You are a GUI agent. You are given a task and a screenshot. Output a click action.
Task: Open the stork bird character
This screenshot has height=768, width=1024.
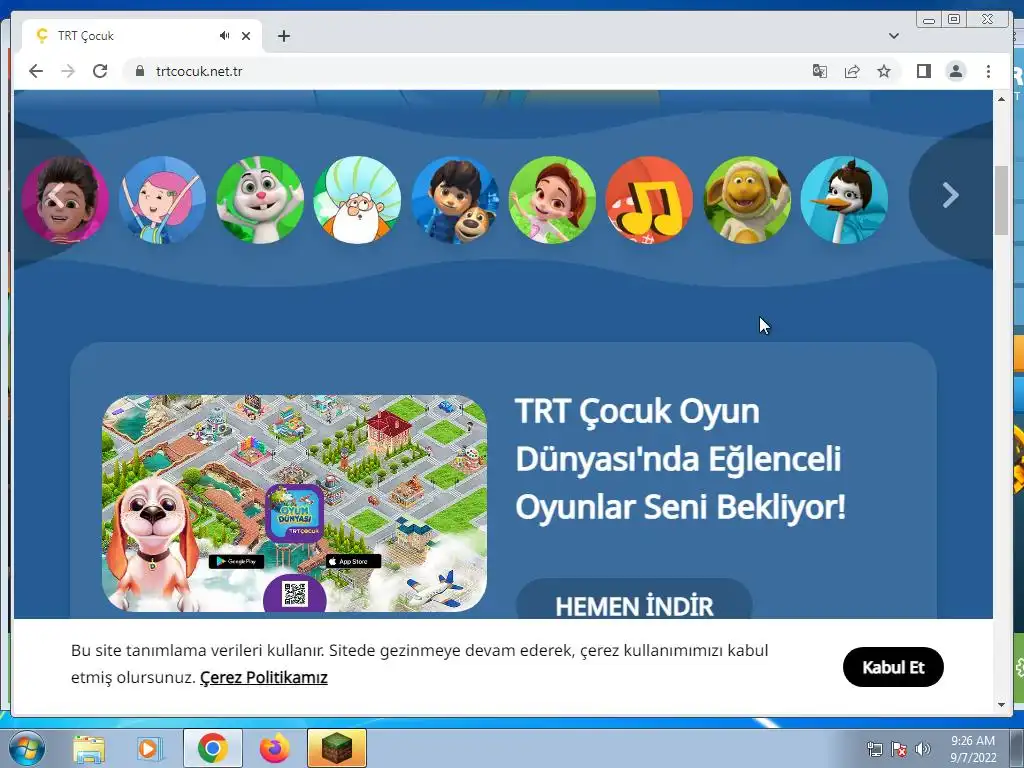[844, 200]
